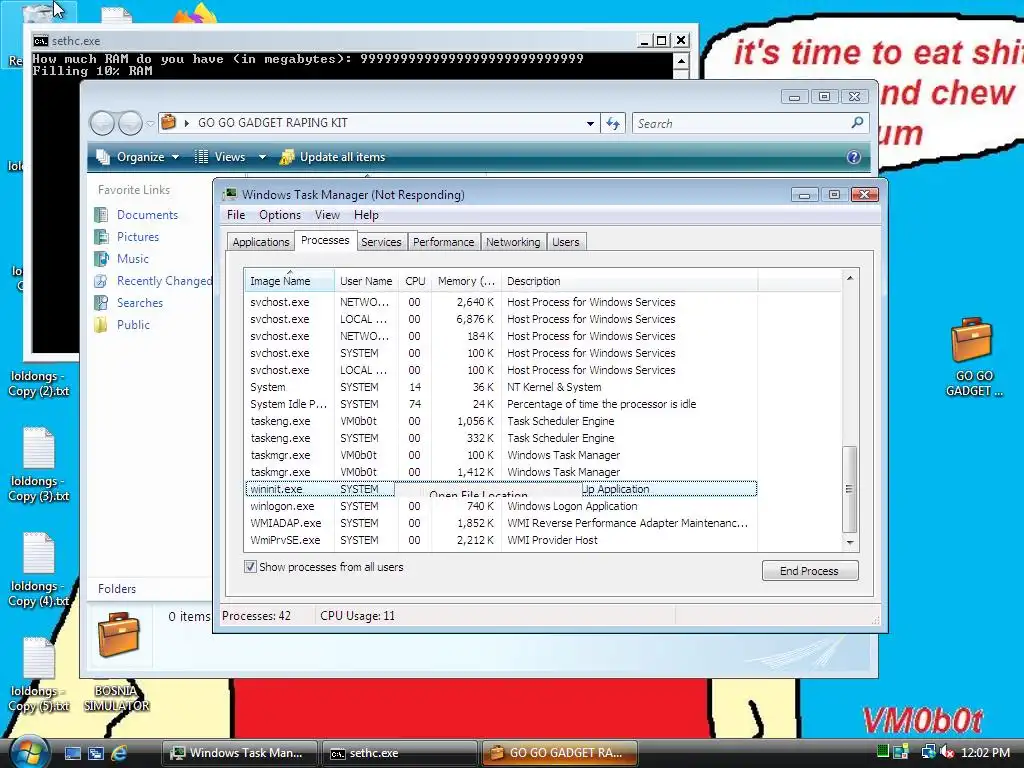
Task: Open the Help menu in Task Manager
Action: coord(366,215)
